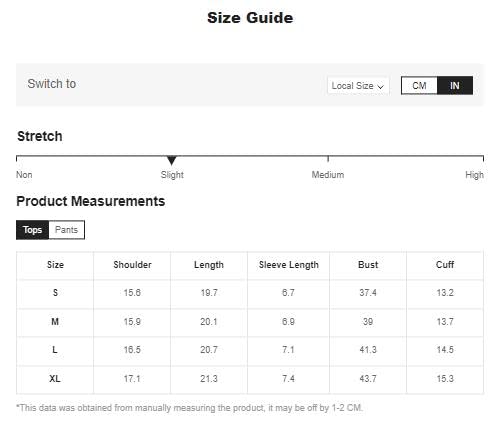Click the Cuff column header
The height and width of the screenshot is (423, 498).
445,265
